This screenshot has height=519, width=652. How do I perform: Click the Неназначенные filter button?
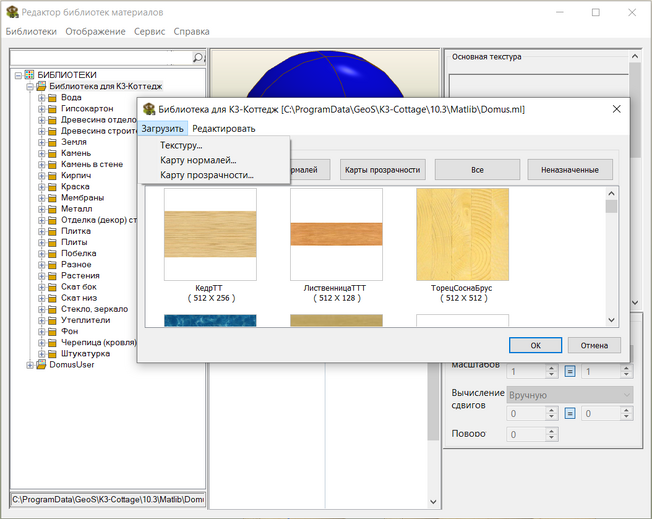570,170
